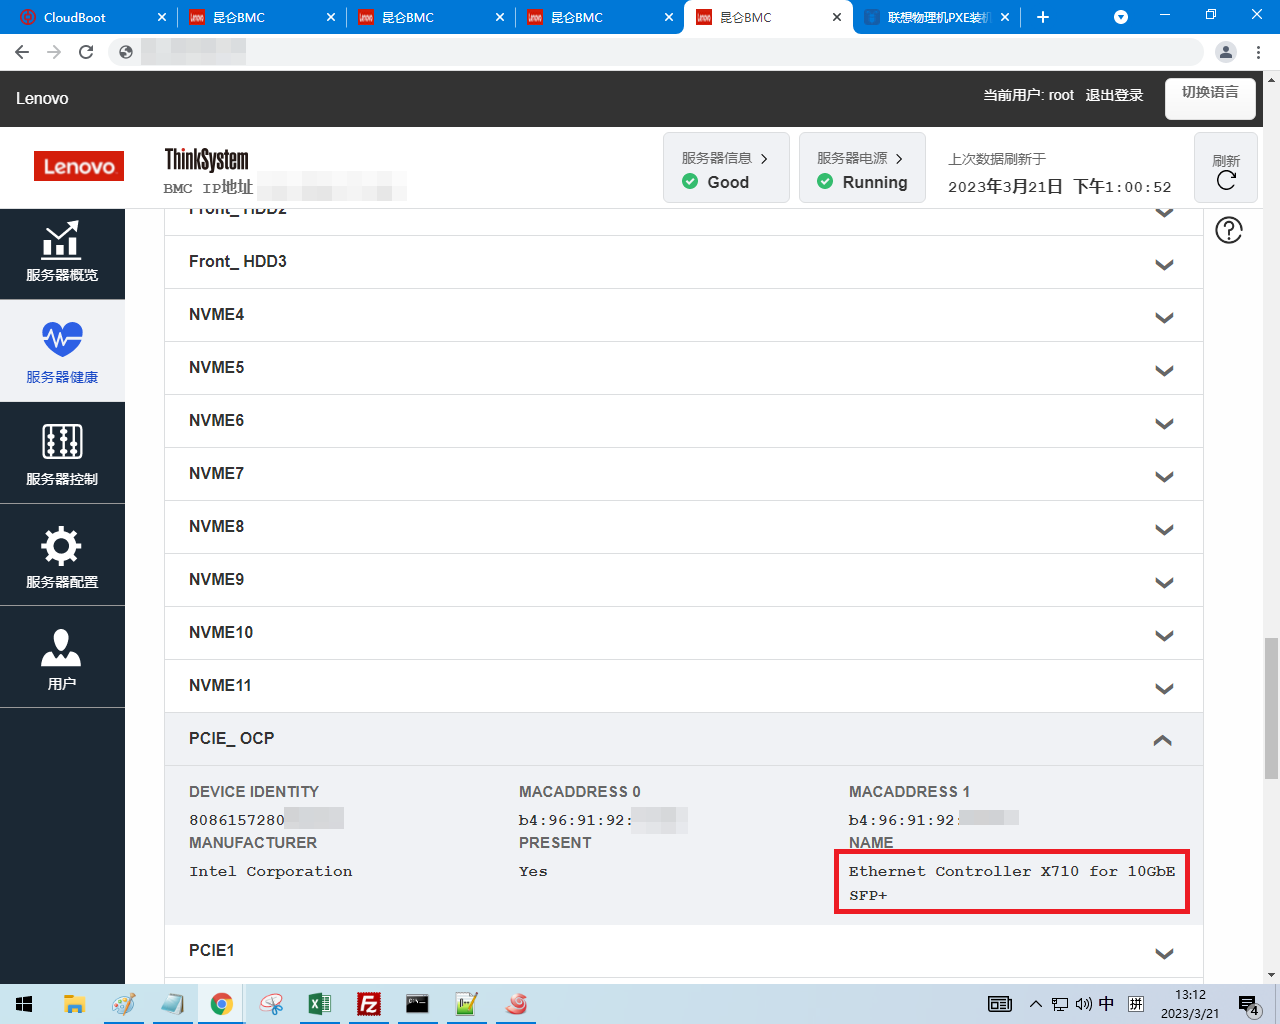
Task: Expand the NVME4 row
Action: [1163, 317]
